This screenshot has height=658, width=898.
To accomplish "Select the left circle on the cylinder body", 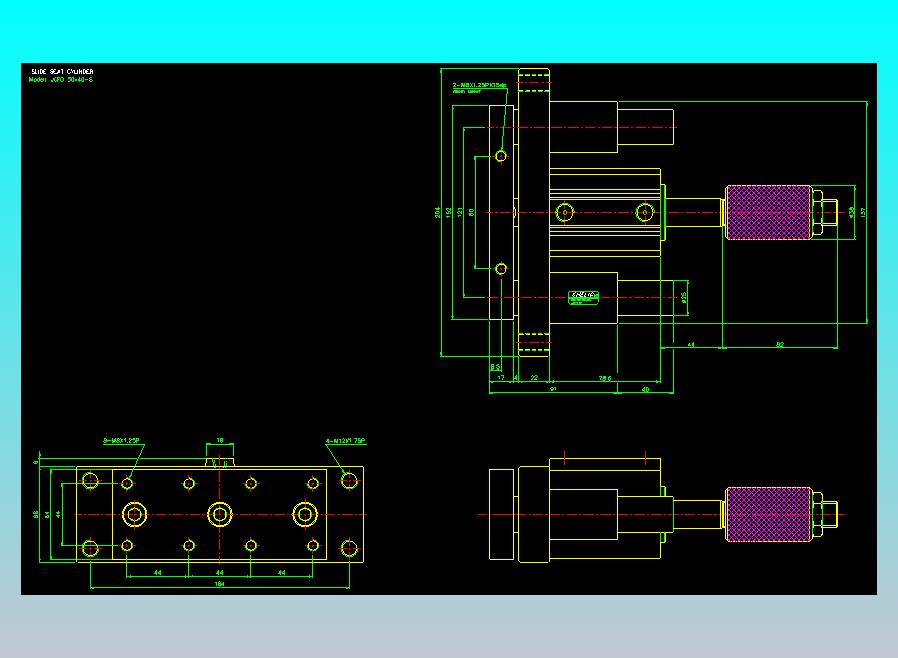I will pos(565,212).
